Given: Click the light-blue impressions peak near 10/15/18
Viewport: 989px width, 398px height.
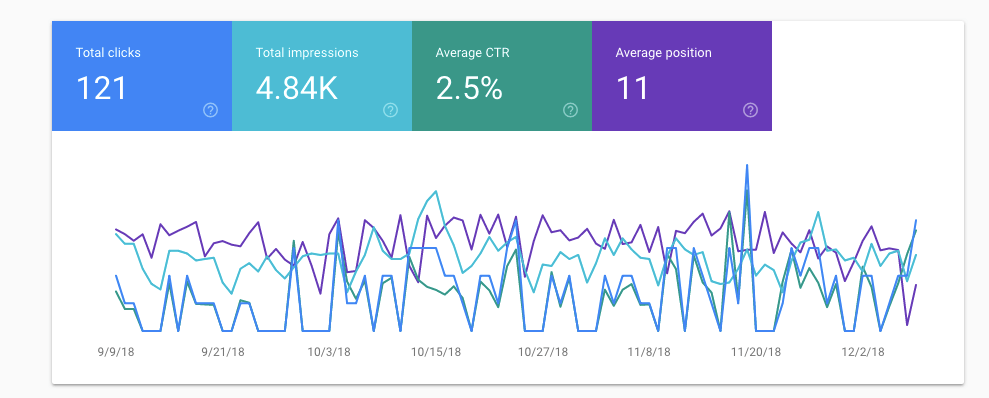Looking at the screenshot, I should pyautogui.click(x=435, y=191).
